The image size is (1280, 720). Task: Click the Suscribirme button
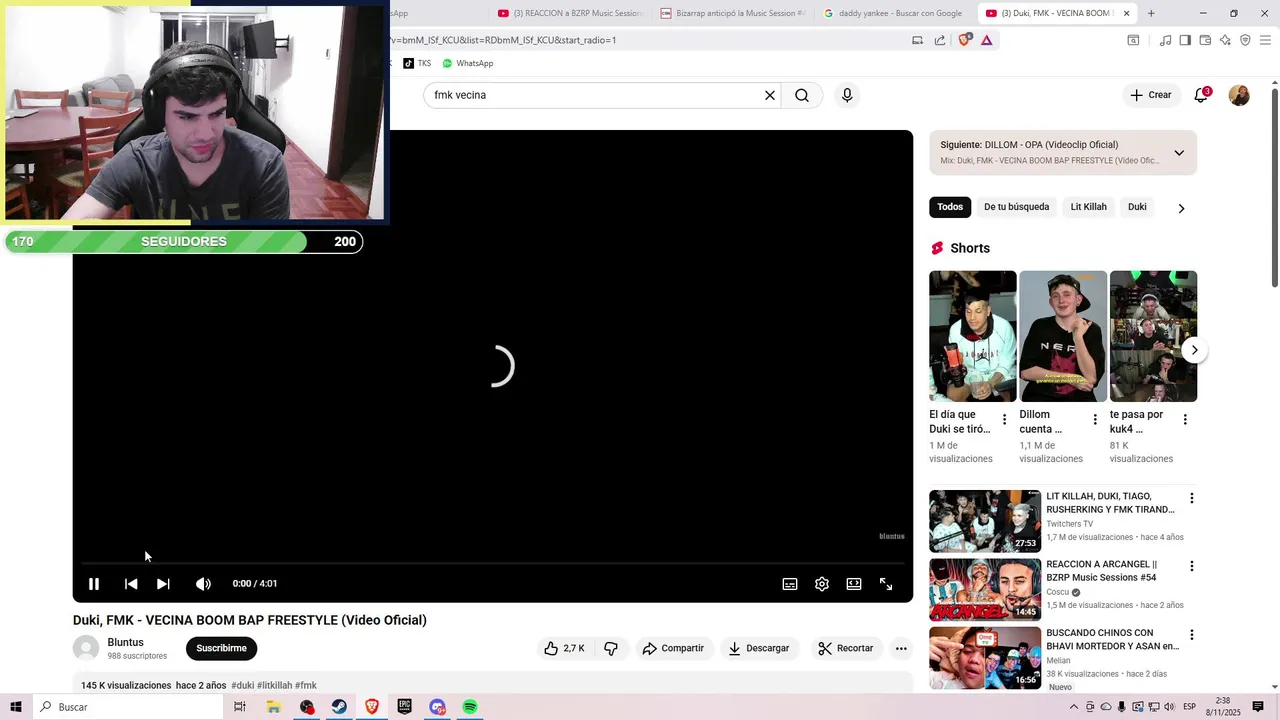coord(221,648)
